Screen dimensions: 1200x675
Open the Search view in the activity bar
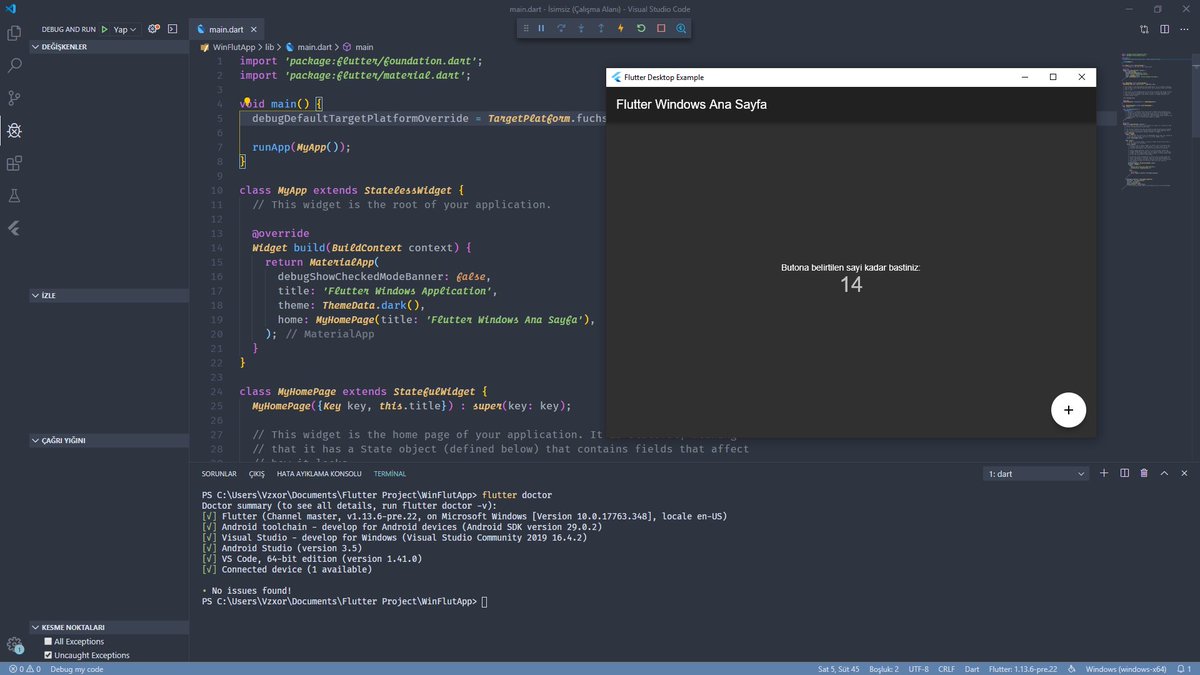14,65
